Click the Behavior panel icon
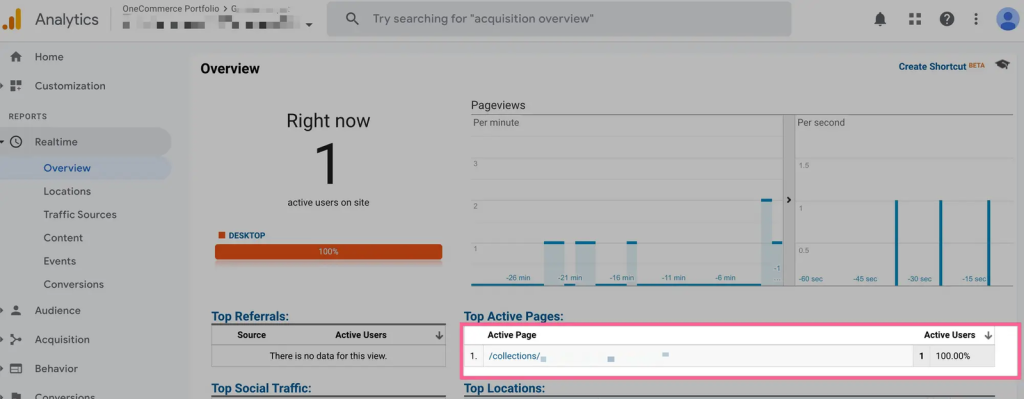Image resolution: width=1024 pixels, height=399 pixels. pyautogui.click(x=16, y=368)
